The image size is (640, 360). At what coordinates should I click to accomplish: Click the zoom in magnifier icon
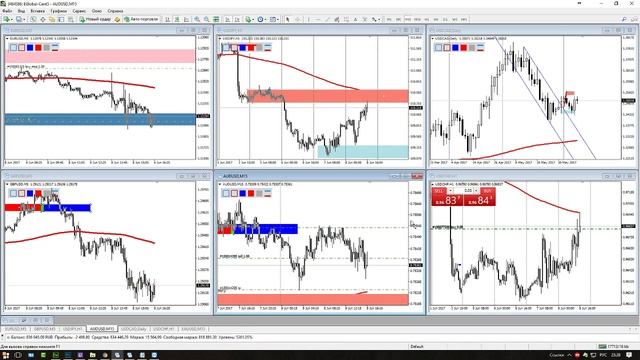tap(197, 19)
